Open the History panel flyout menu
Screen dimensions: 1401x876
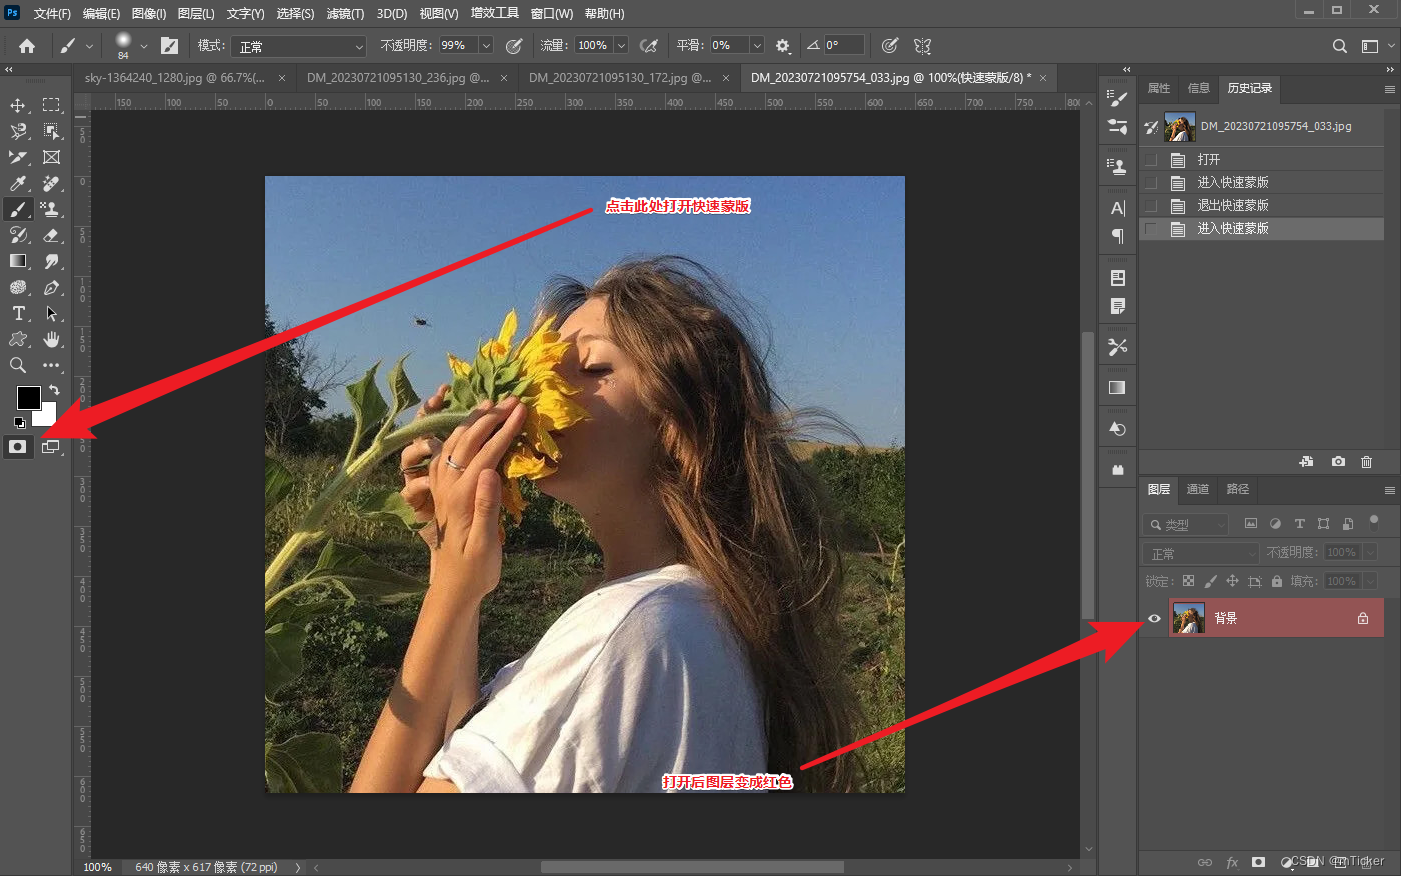pos(1389,89)
